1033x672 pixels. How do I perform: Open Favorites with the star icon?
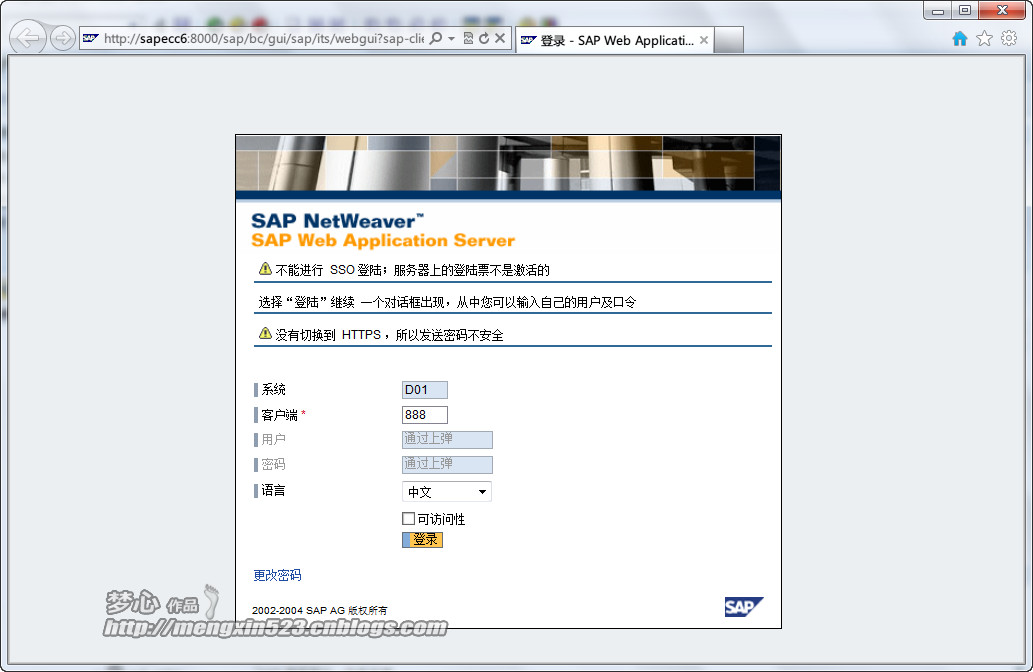tap(984, 39)
